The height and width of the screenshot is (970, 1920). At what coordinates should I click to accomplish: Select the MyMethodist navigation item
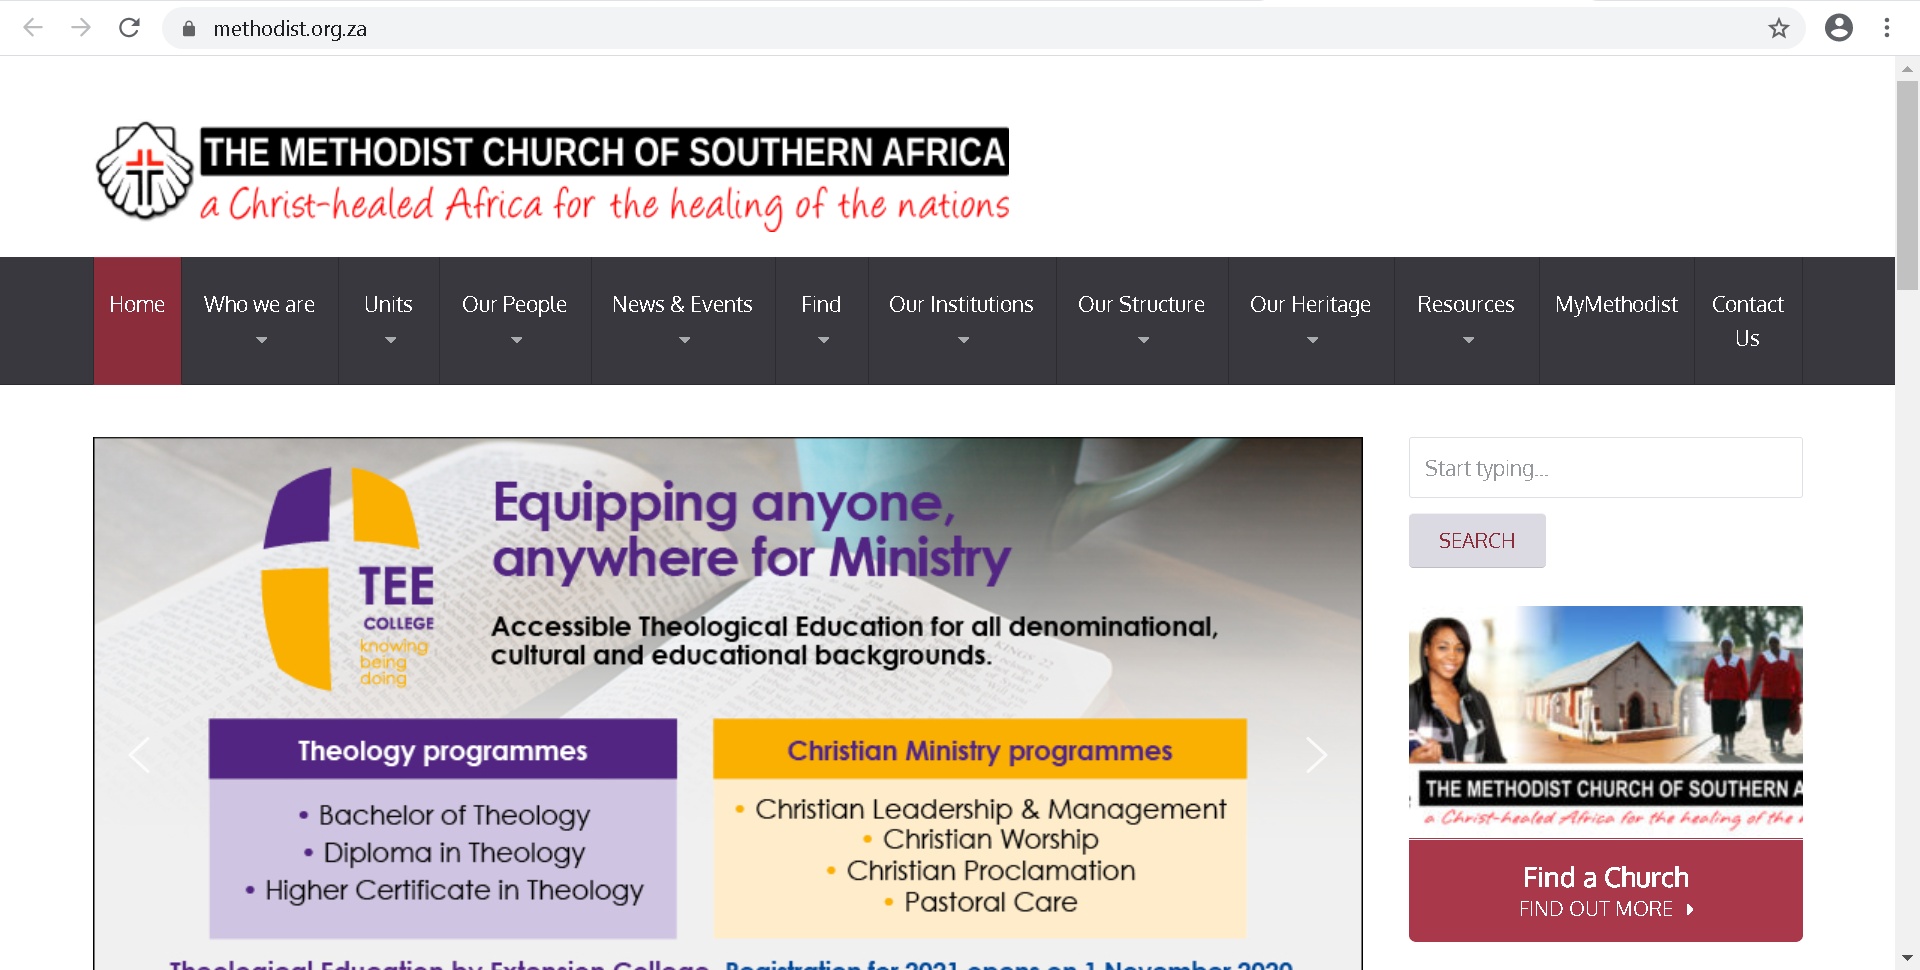pyautogui.click(x=1616, y=304)
